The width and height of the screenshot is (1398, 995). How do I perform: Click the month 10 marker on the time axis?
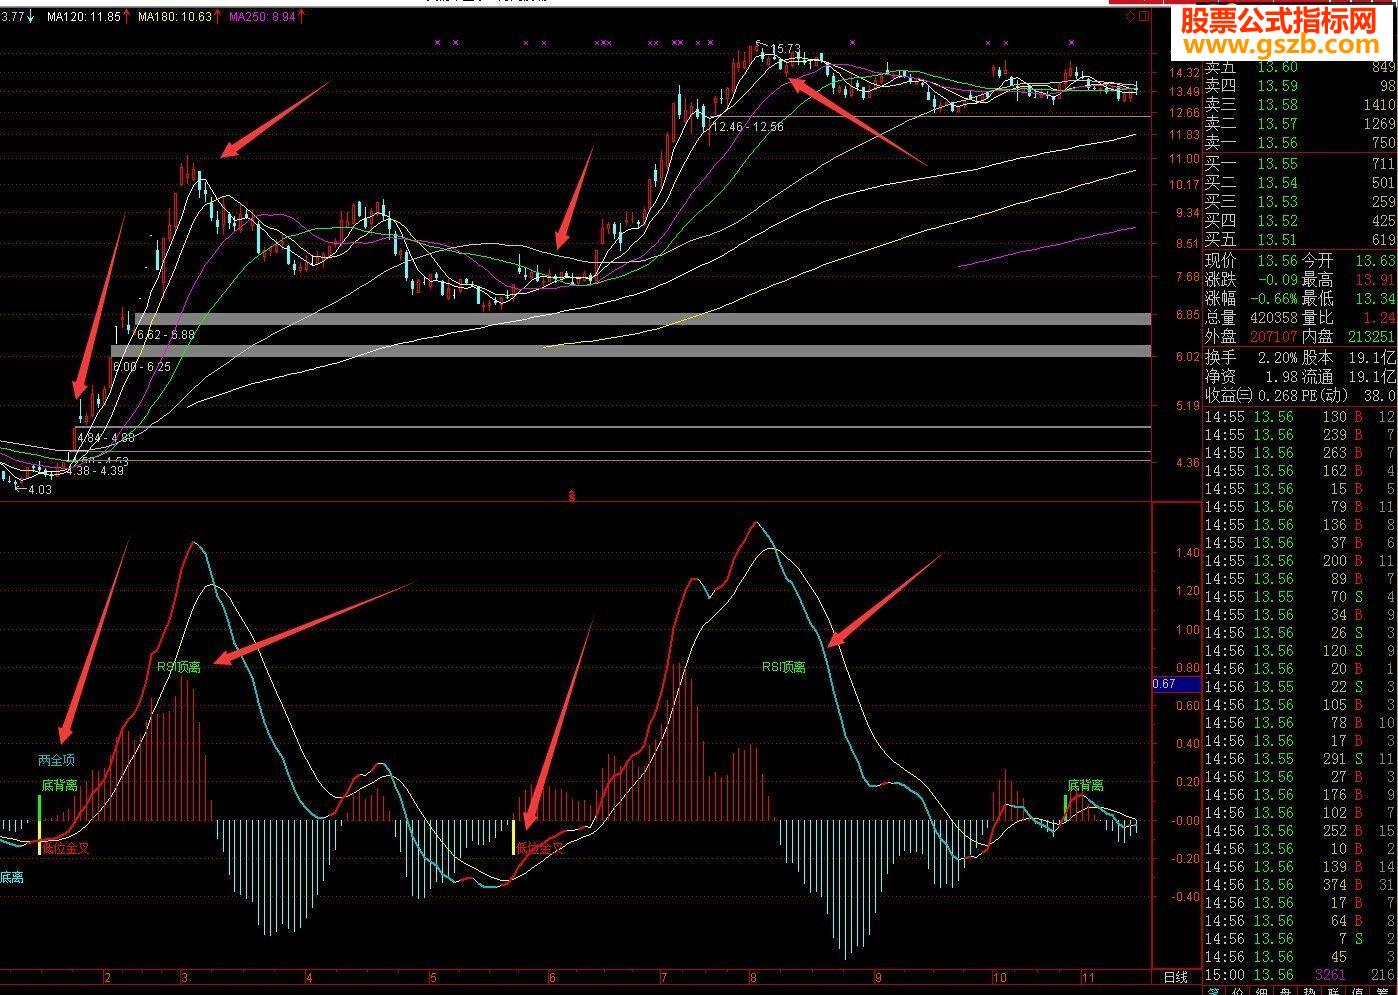click(999, 977)
